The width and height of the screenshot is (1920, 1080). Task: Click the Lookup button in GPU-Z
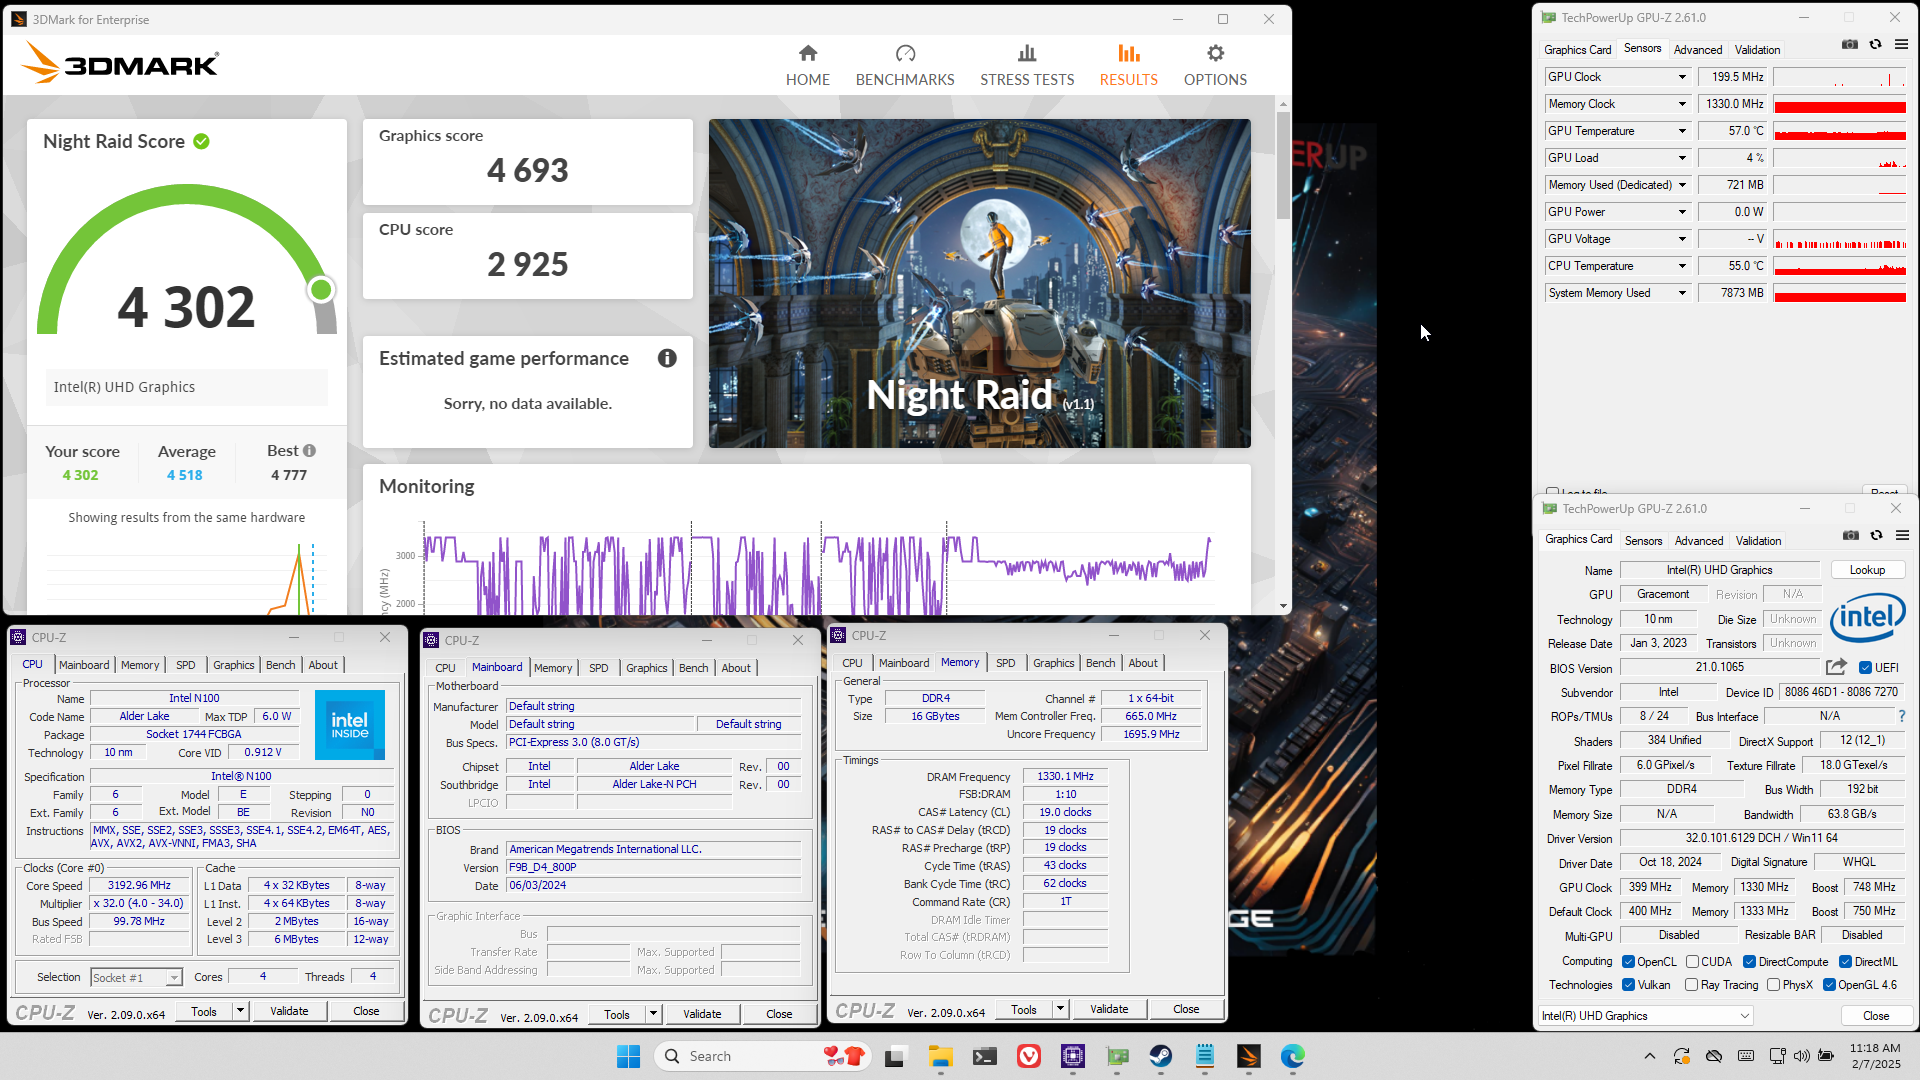point(1867,570)
